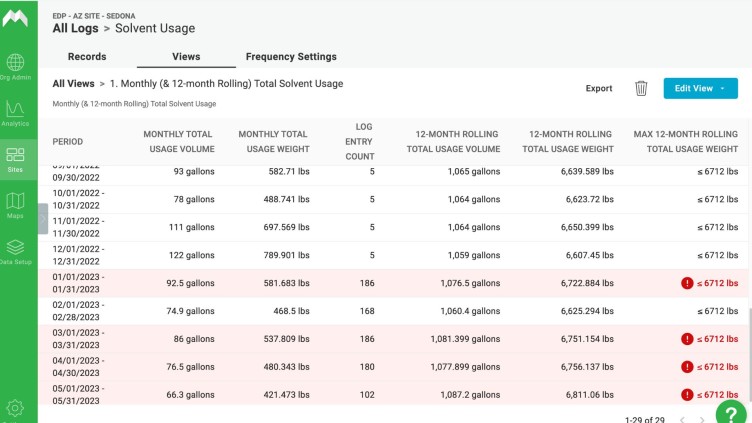This screenshot has height=423, width=752.
Task: Go to previous page arrow
Action: click(x=682, y=420)
